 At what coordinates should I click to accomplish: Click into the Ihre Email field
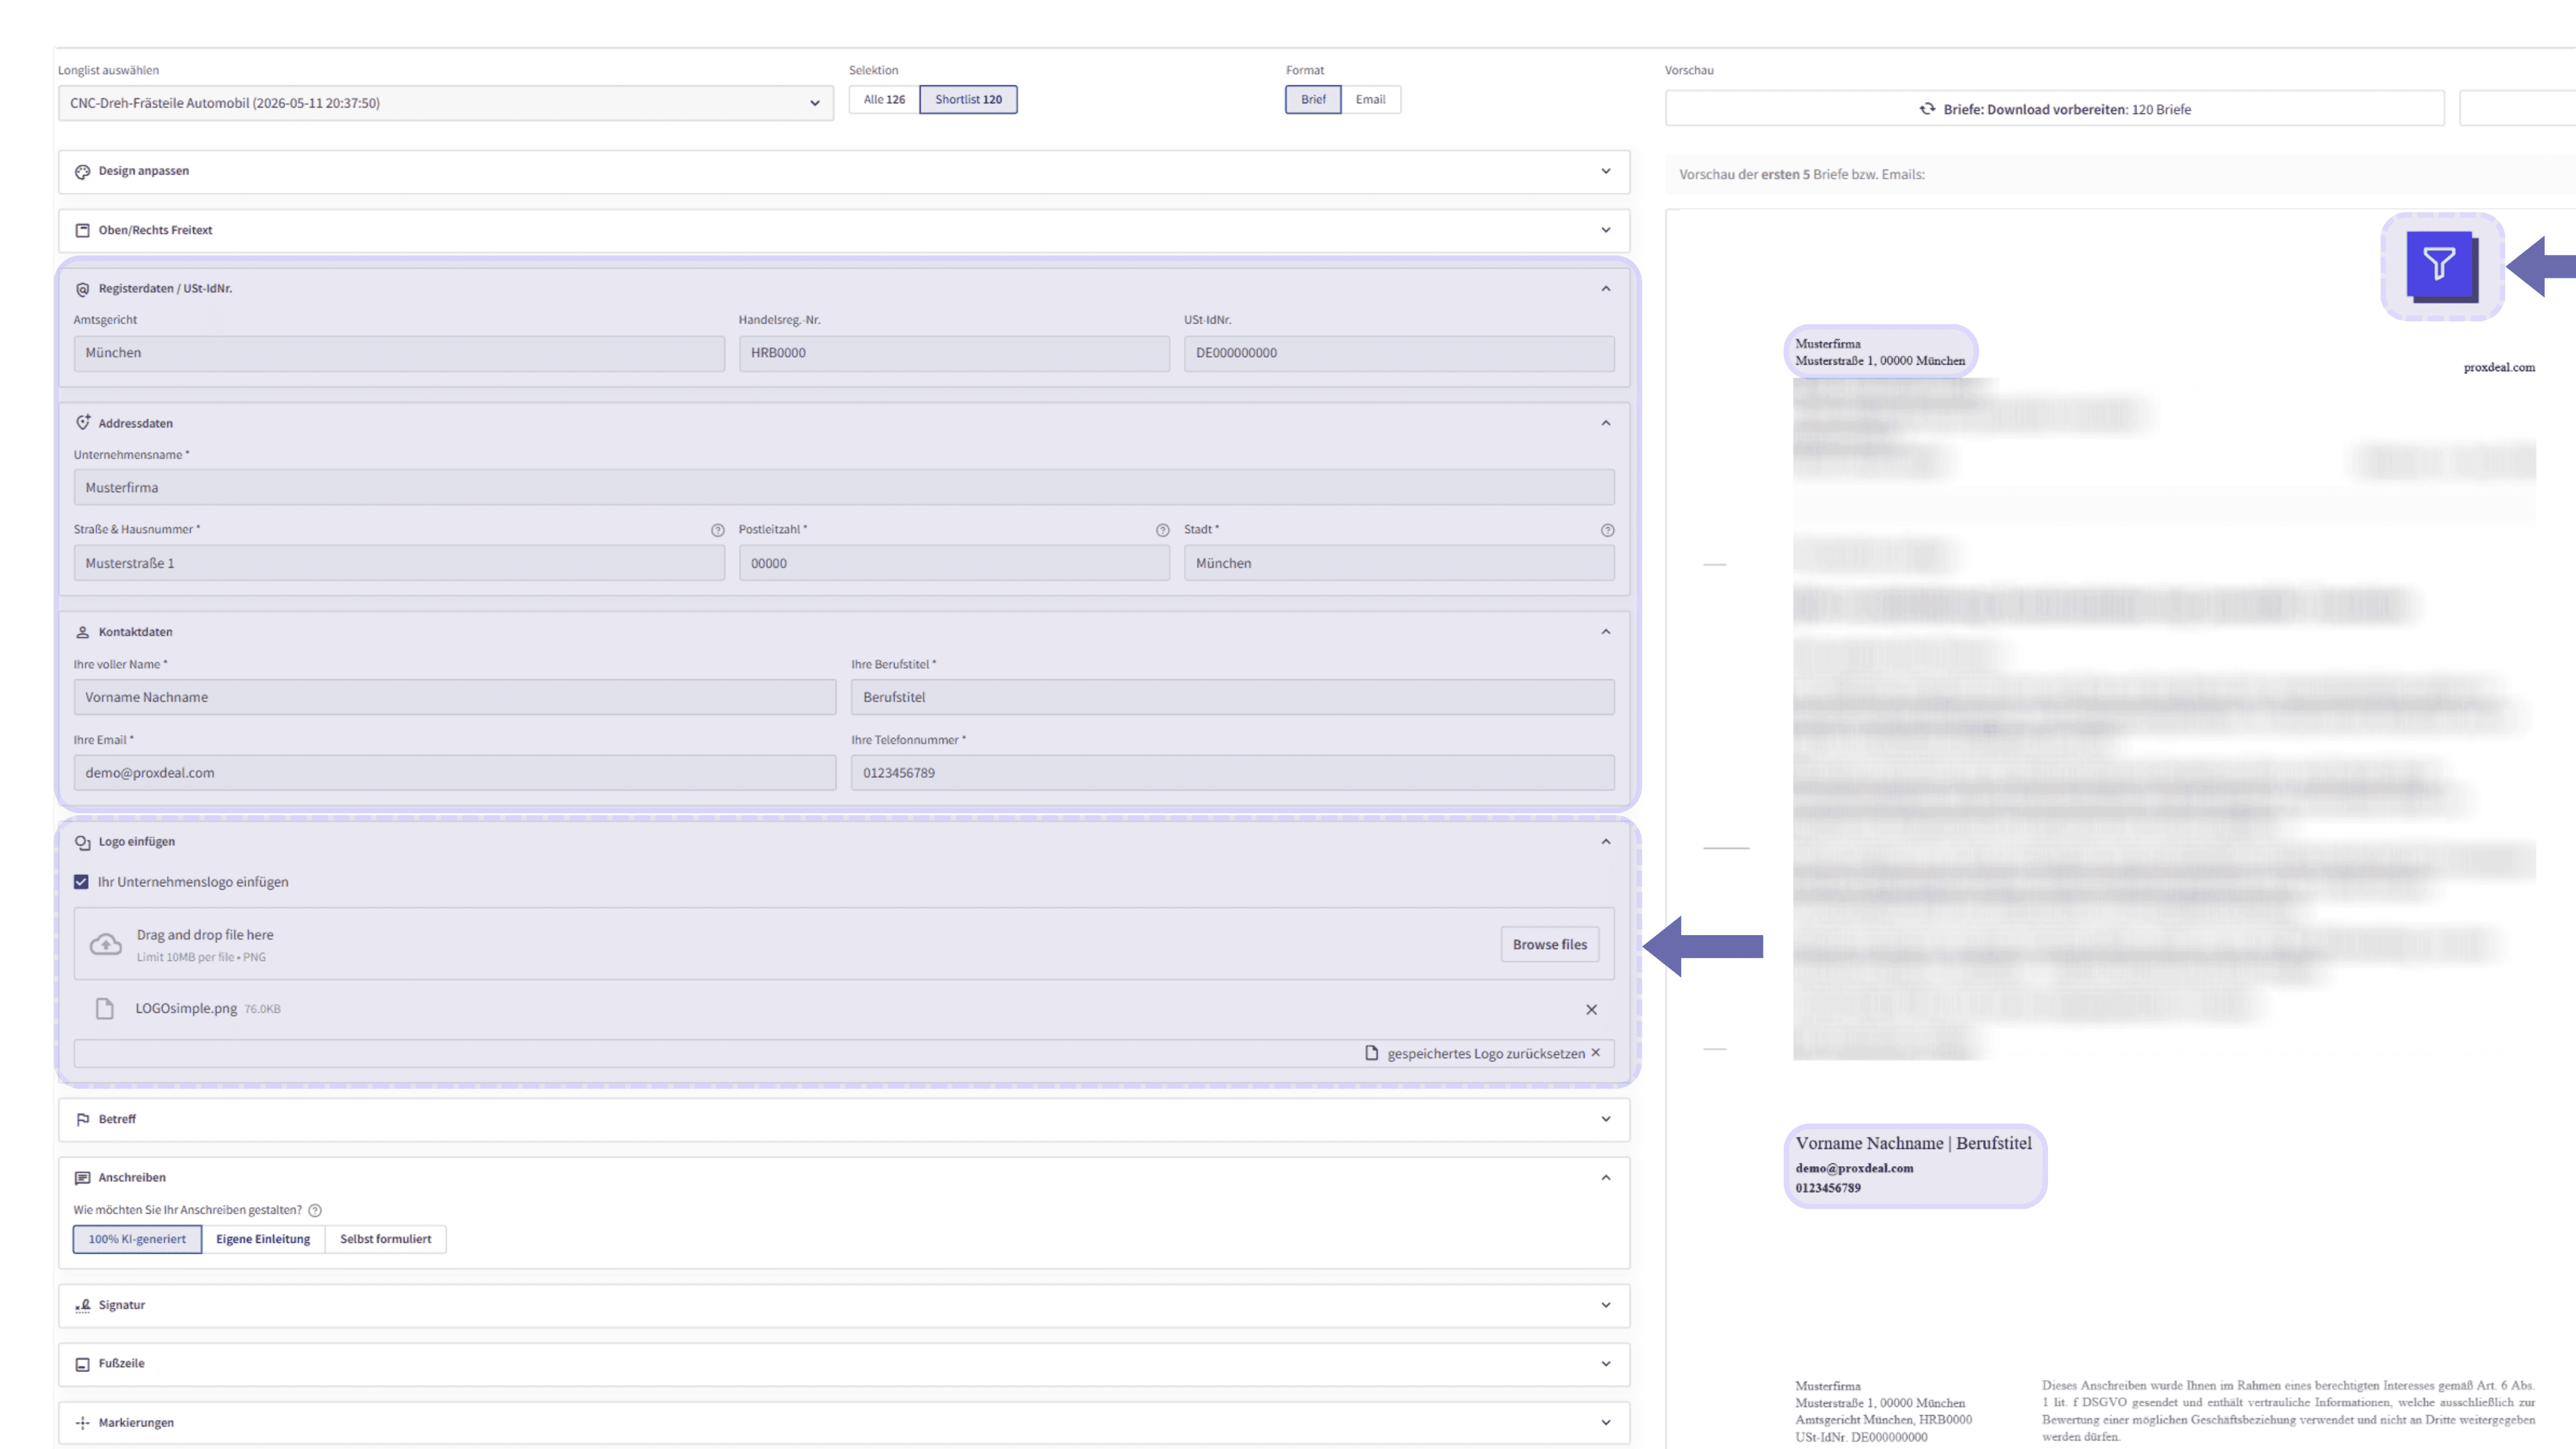click(x=455, y=773)
